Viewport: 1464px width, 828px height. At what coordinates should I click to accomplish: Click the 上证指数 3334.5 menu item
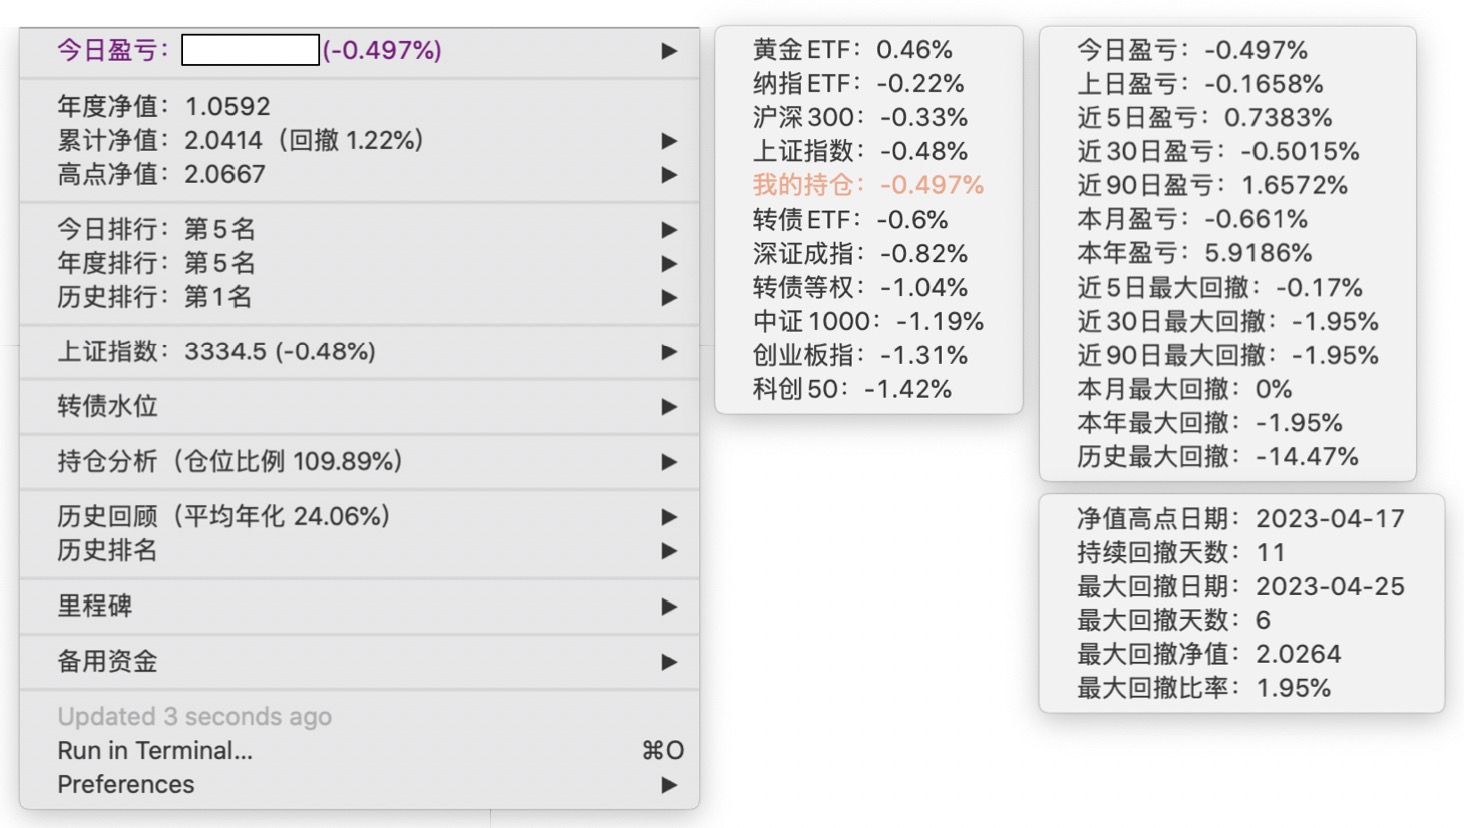(216, 352)
